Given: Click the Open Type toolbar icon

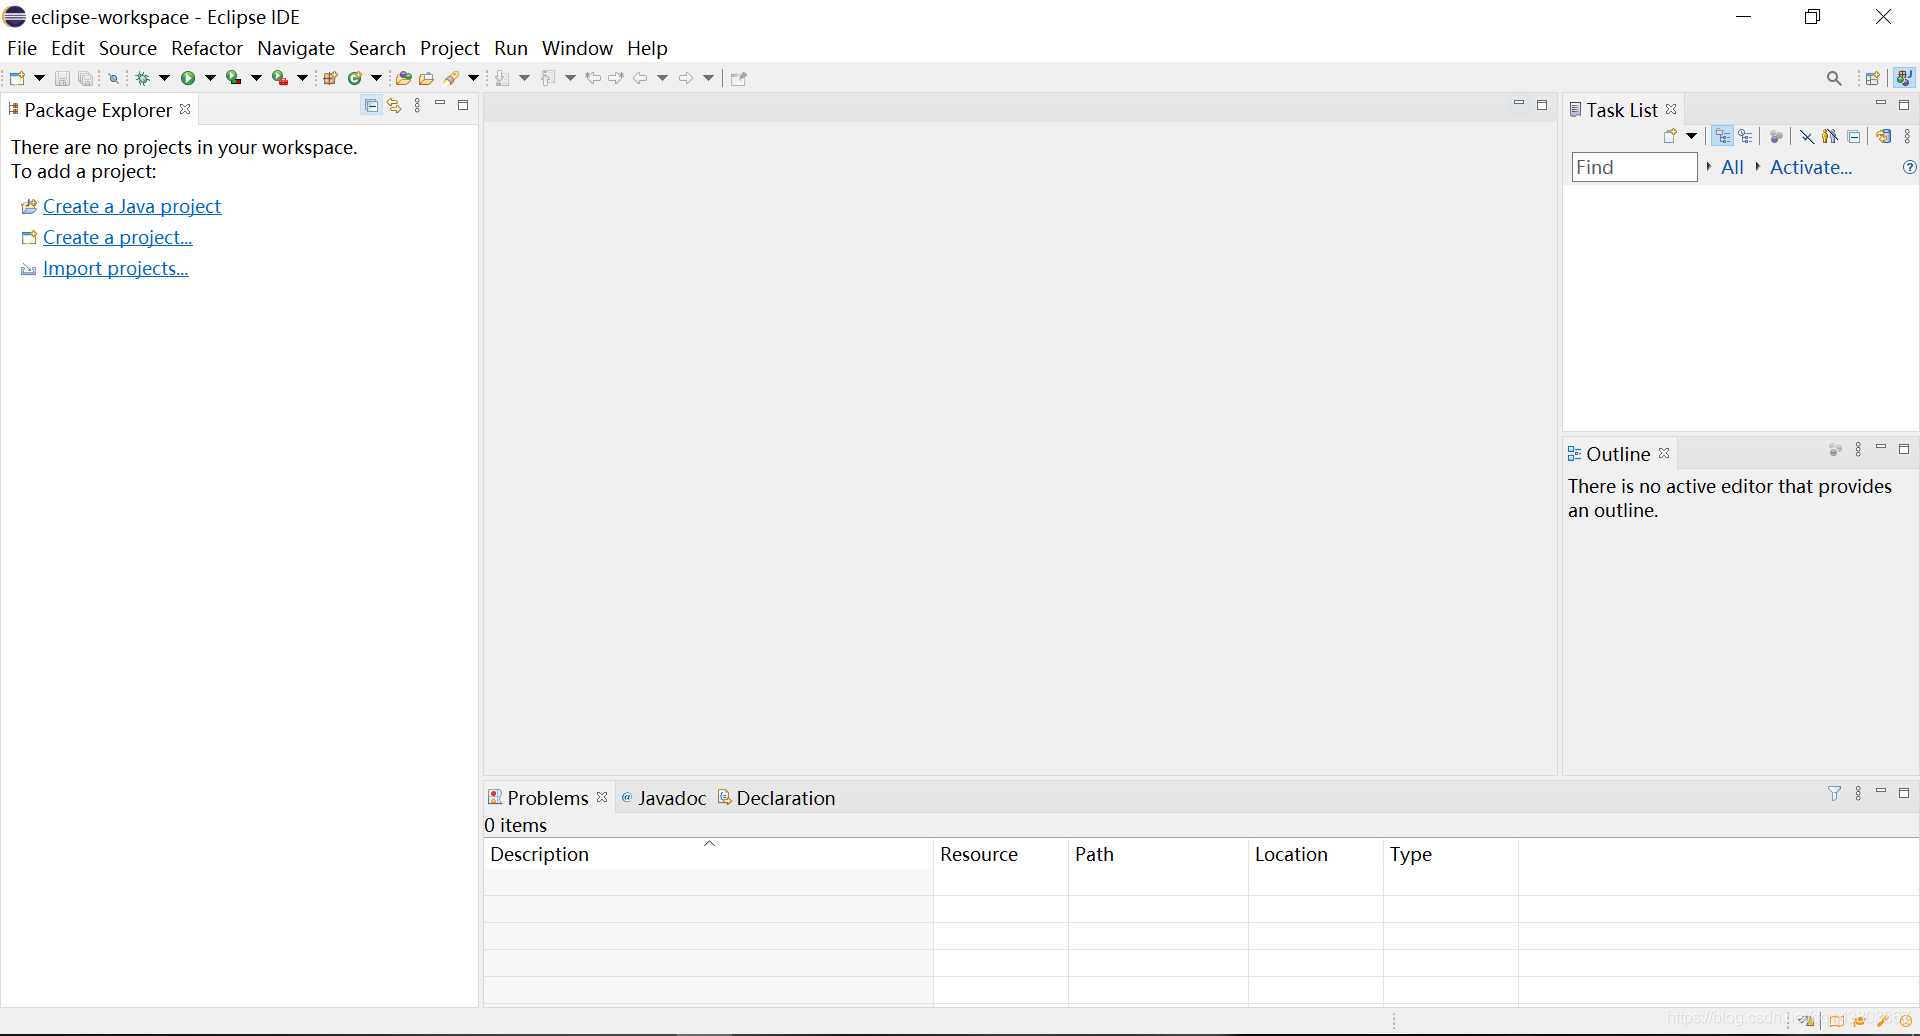Looking at the screenshot, I should (x=404, y=78).
